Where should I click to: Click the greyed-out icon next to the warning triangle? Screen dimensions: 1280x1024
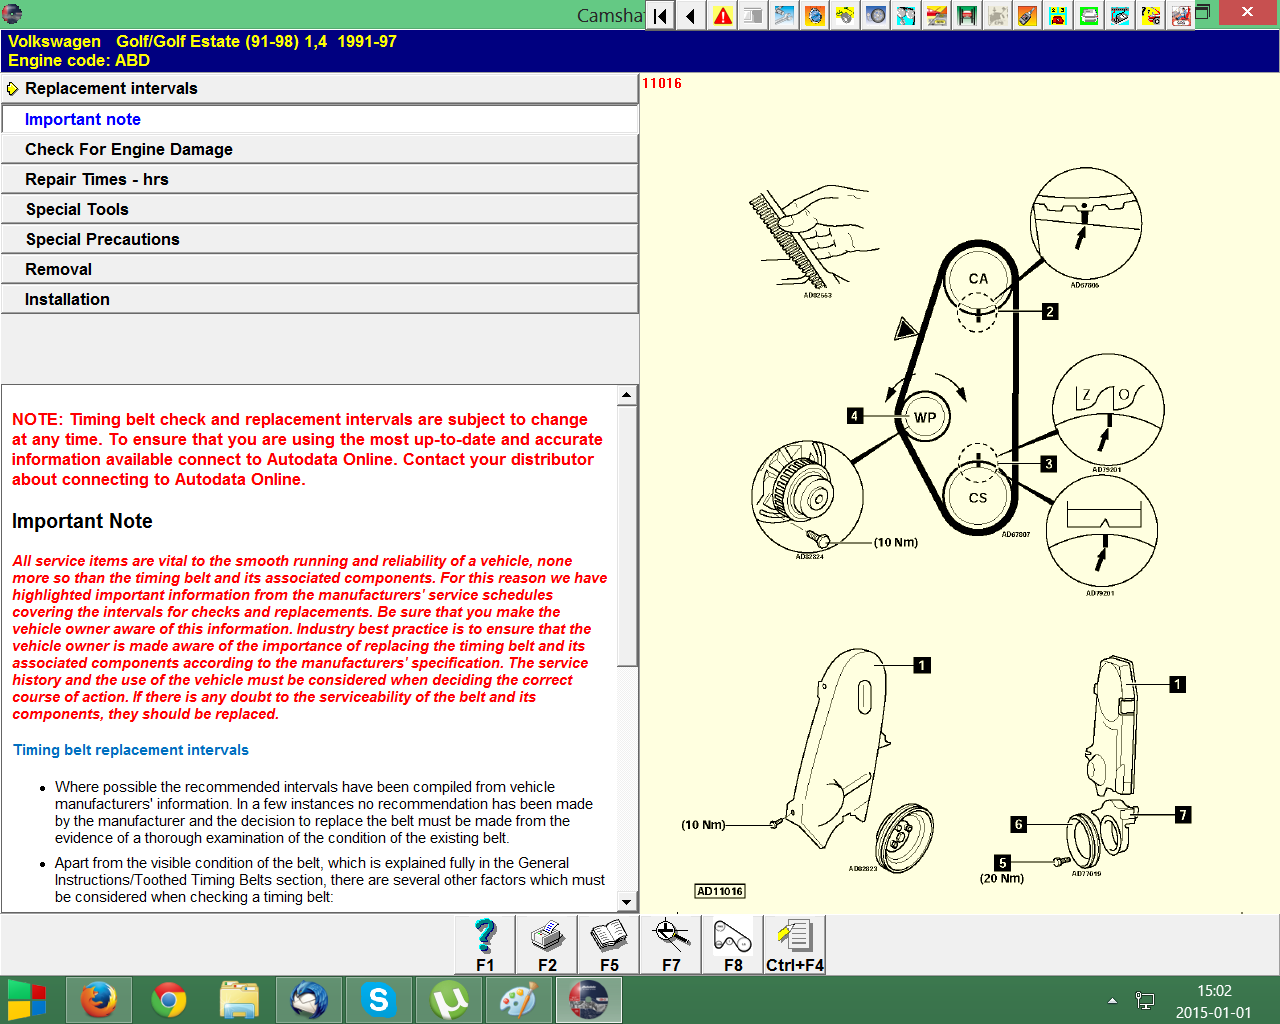click(753, 15)
